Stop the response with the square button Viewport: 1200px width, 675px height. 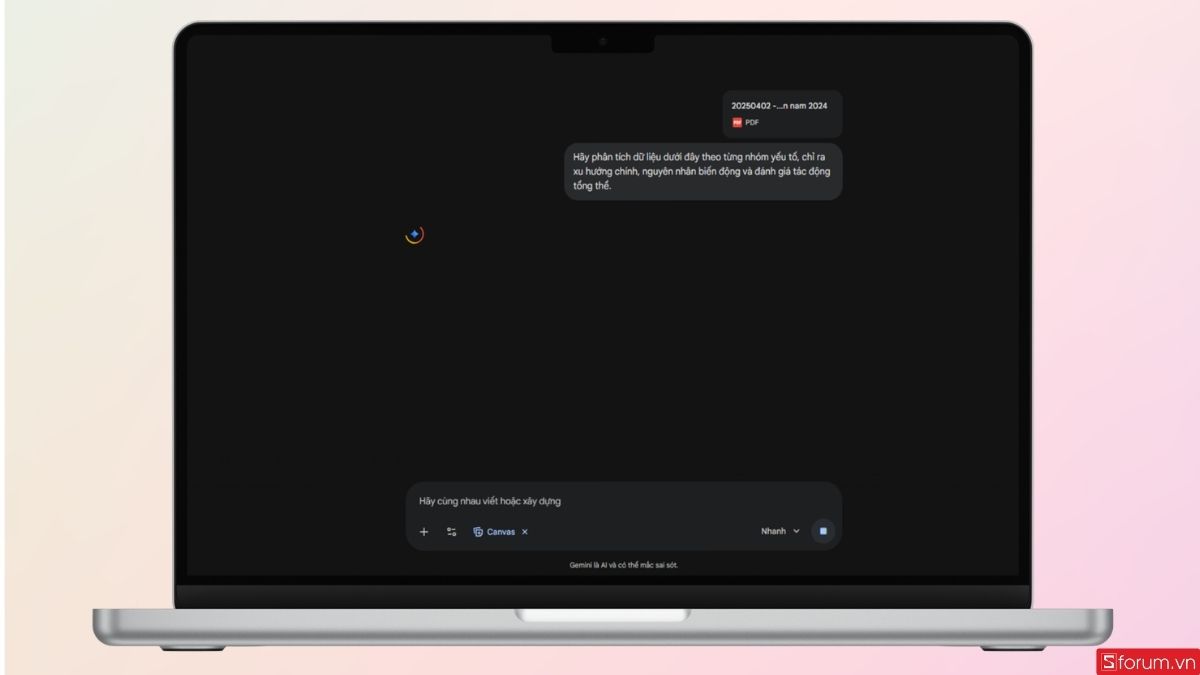pyautogui.click(x=823, y=531)
